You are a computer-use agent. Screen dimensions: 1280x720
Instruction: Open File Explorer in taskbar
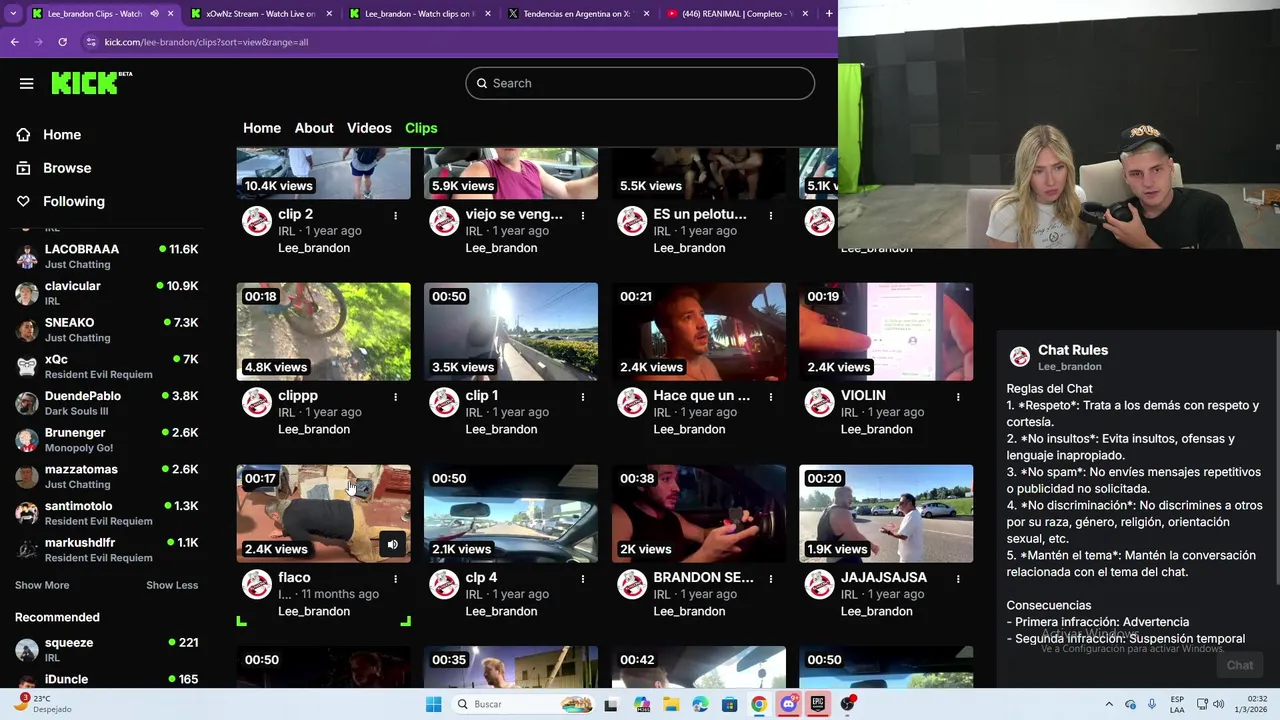click(671, 704)
